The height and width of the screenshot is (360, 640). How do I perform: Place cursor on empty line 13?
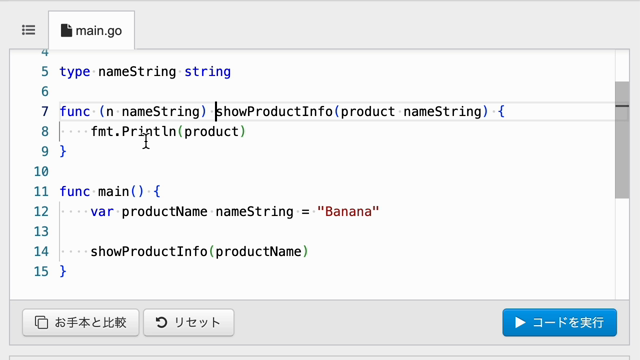point(327,231)
